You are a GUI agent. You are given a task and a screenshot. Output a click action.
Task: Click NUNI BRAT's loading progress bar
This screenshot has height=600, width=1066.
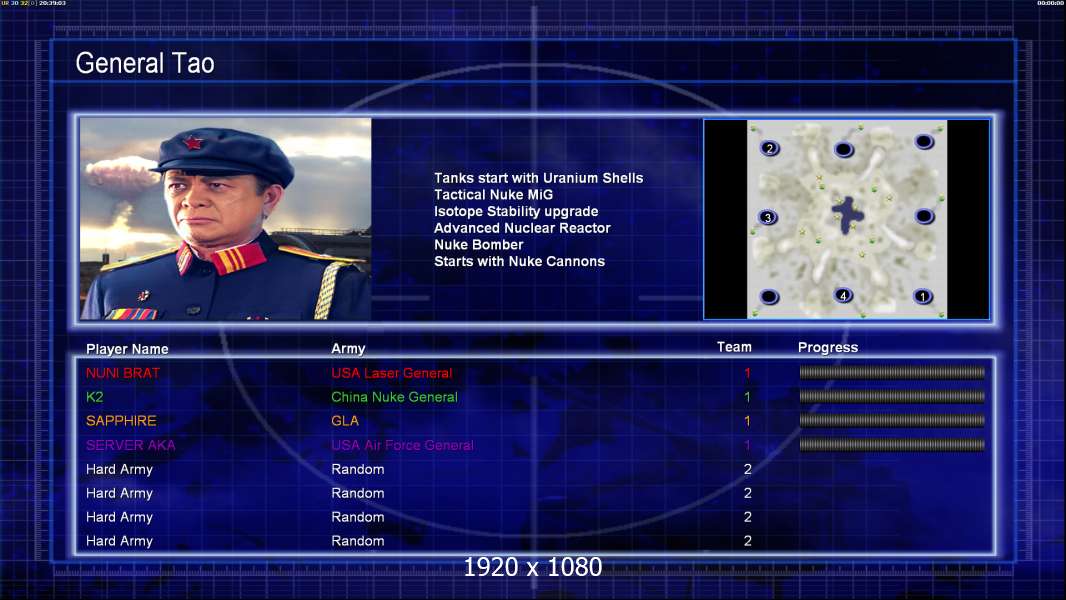pyautogui.click(x=891, y=373)
